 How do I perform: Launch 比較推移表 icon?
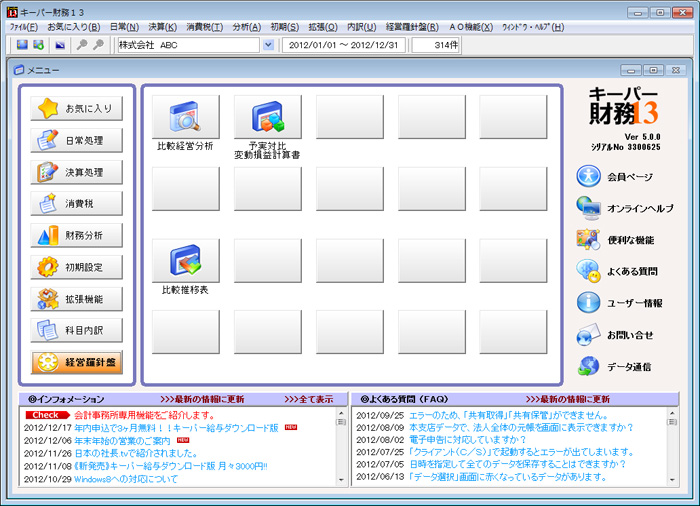[186, 261]
